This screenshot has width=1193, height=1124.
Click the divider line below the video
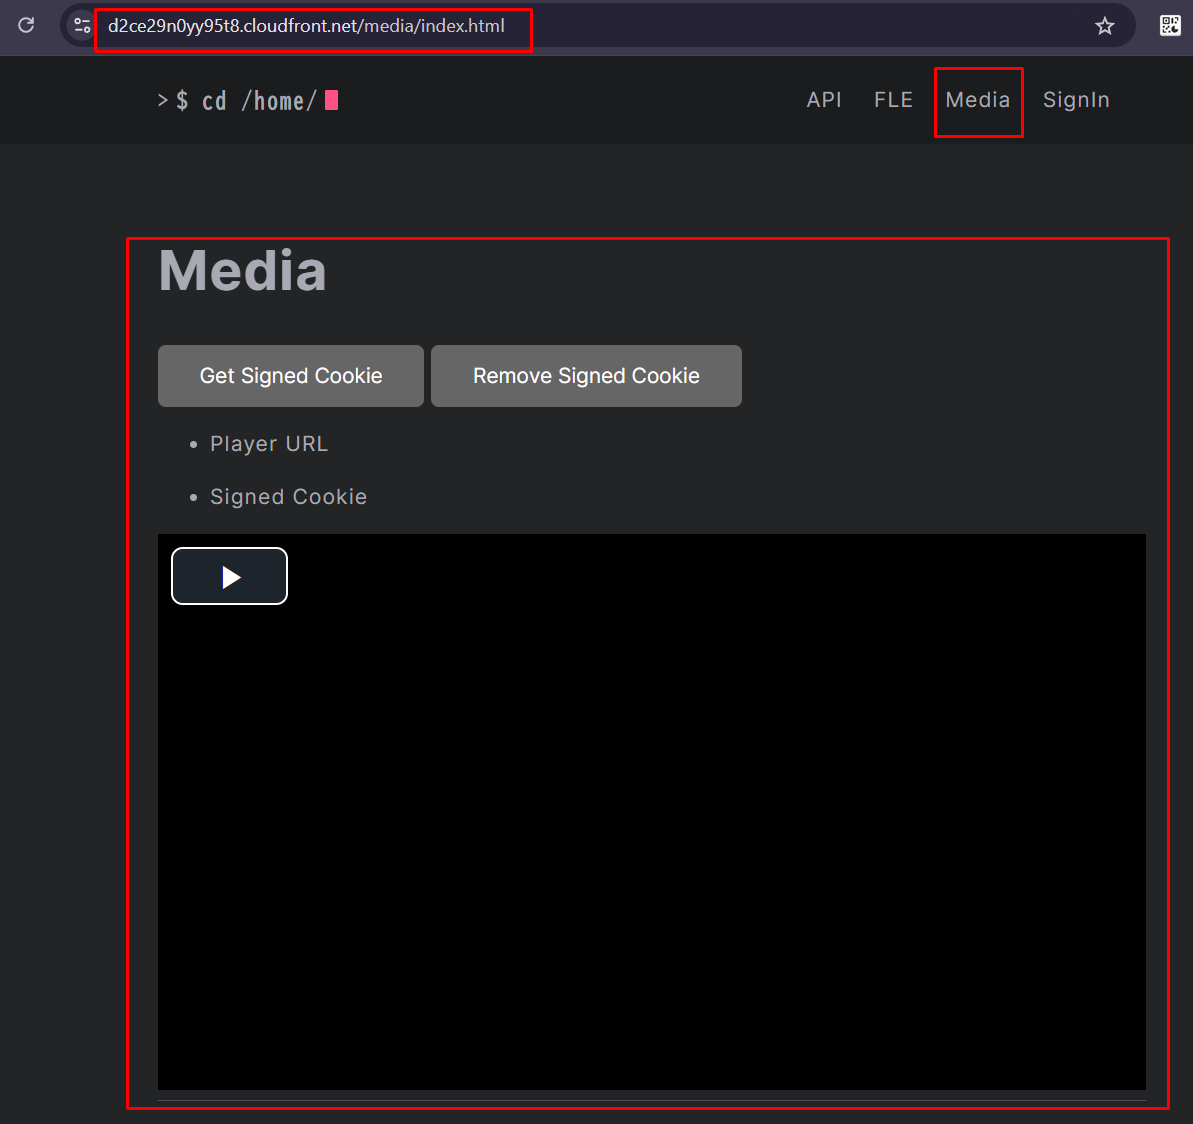(652, 1100)
